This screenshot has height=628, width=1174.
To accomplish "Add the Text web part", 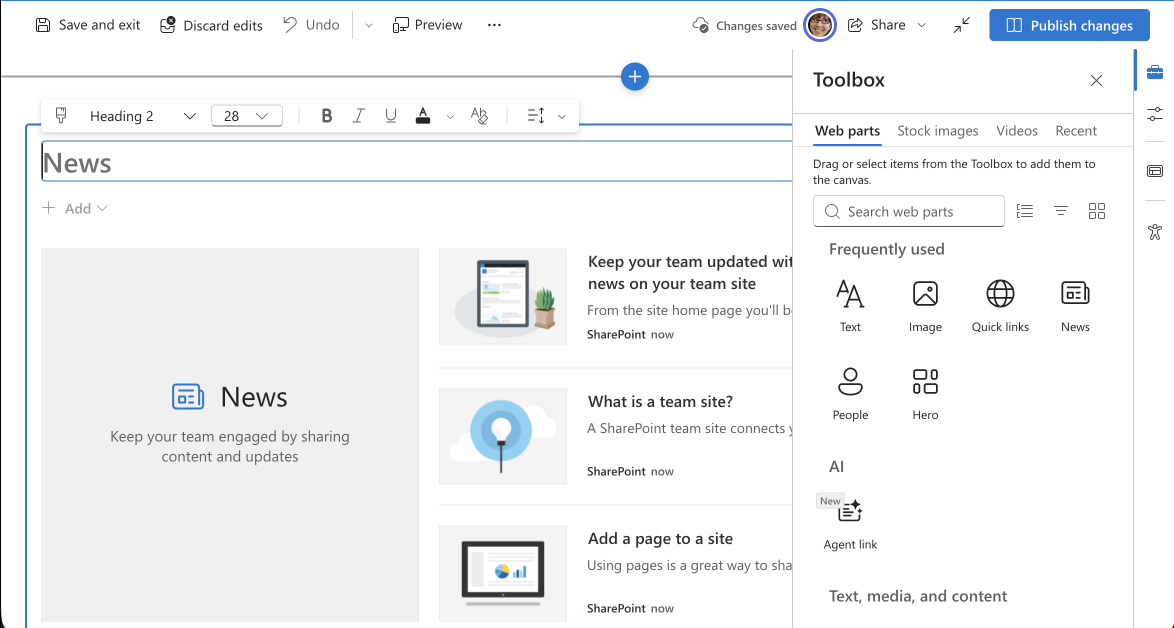I will 850,305.
